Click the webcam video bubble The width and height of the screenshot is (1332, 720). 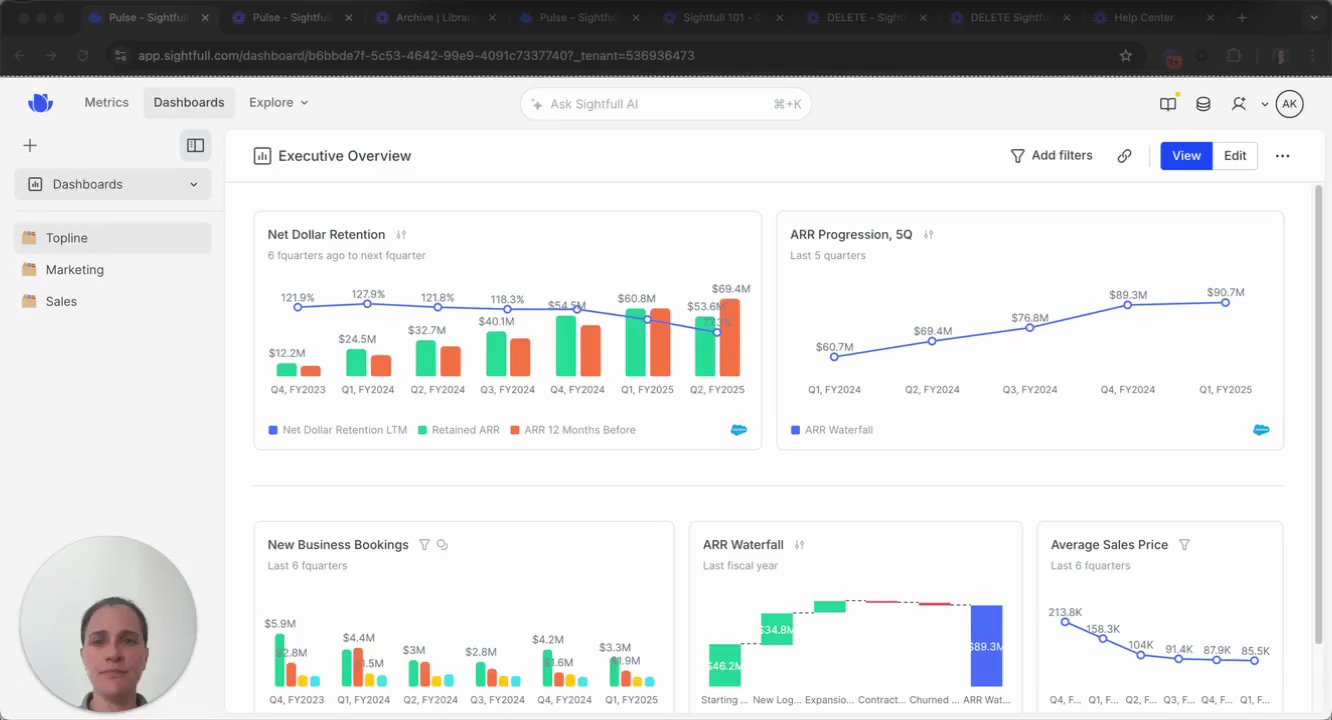click(108, 624)
